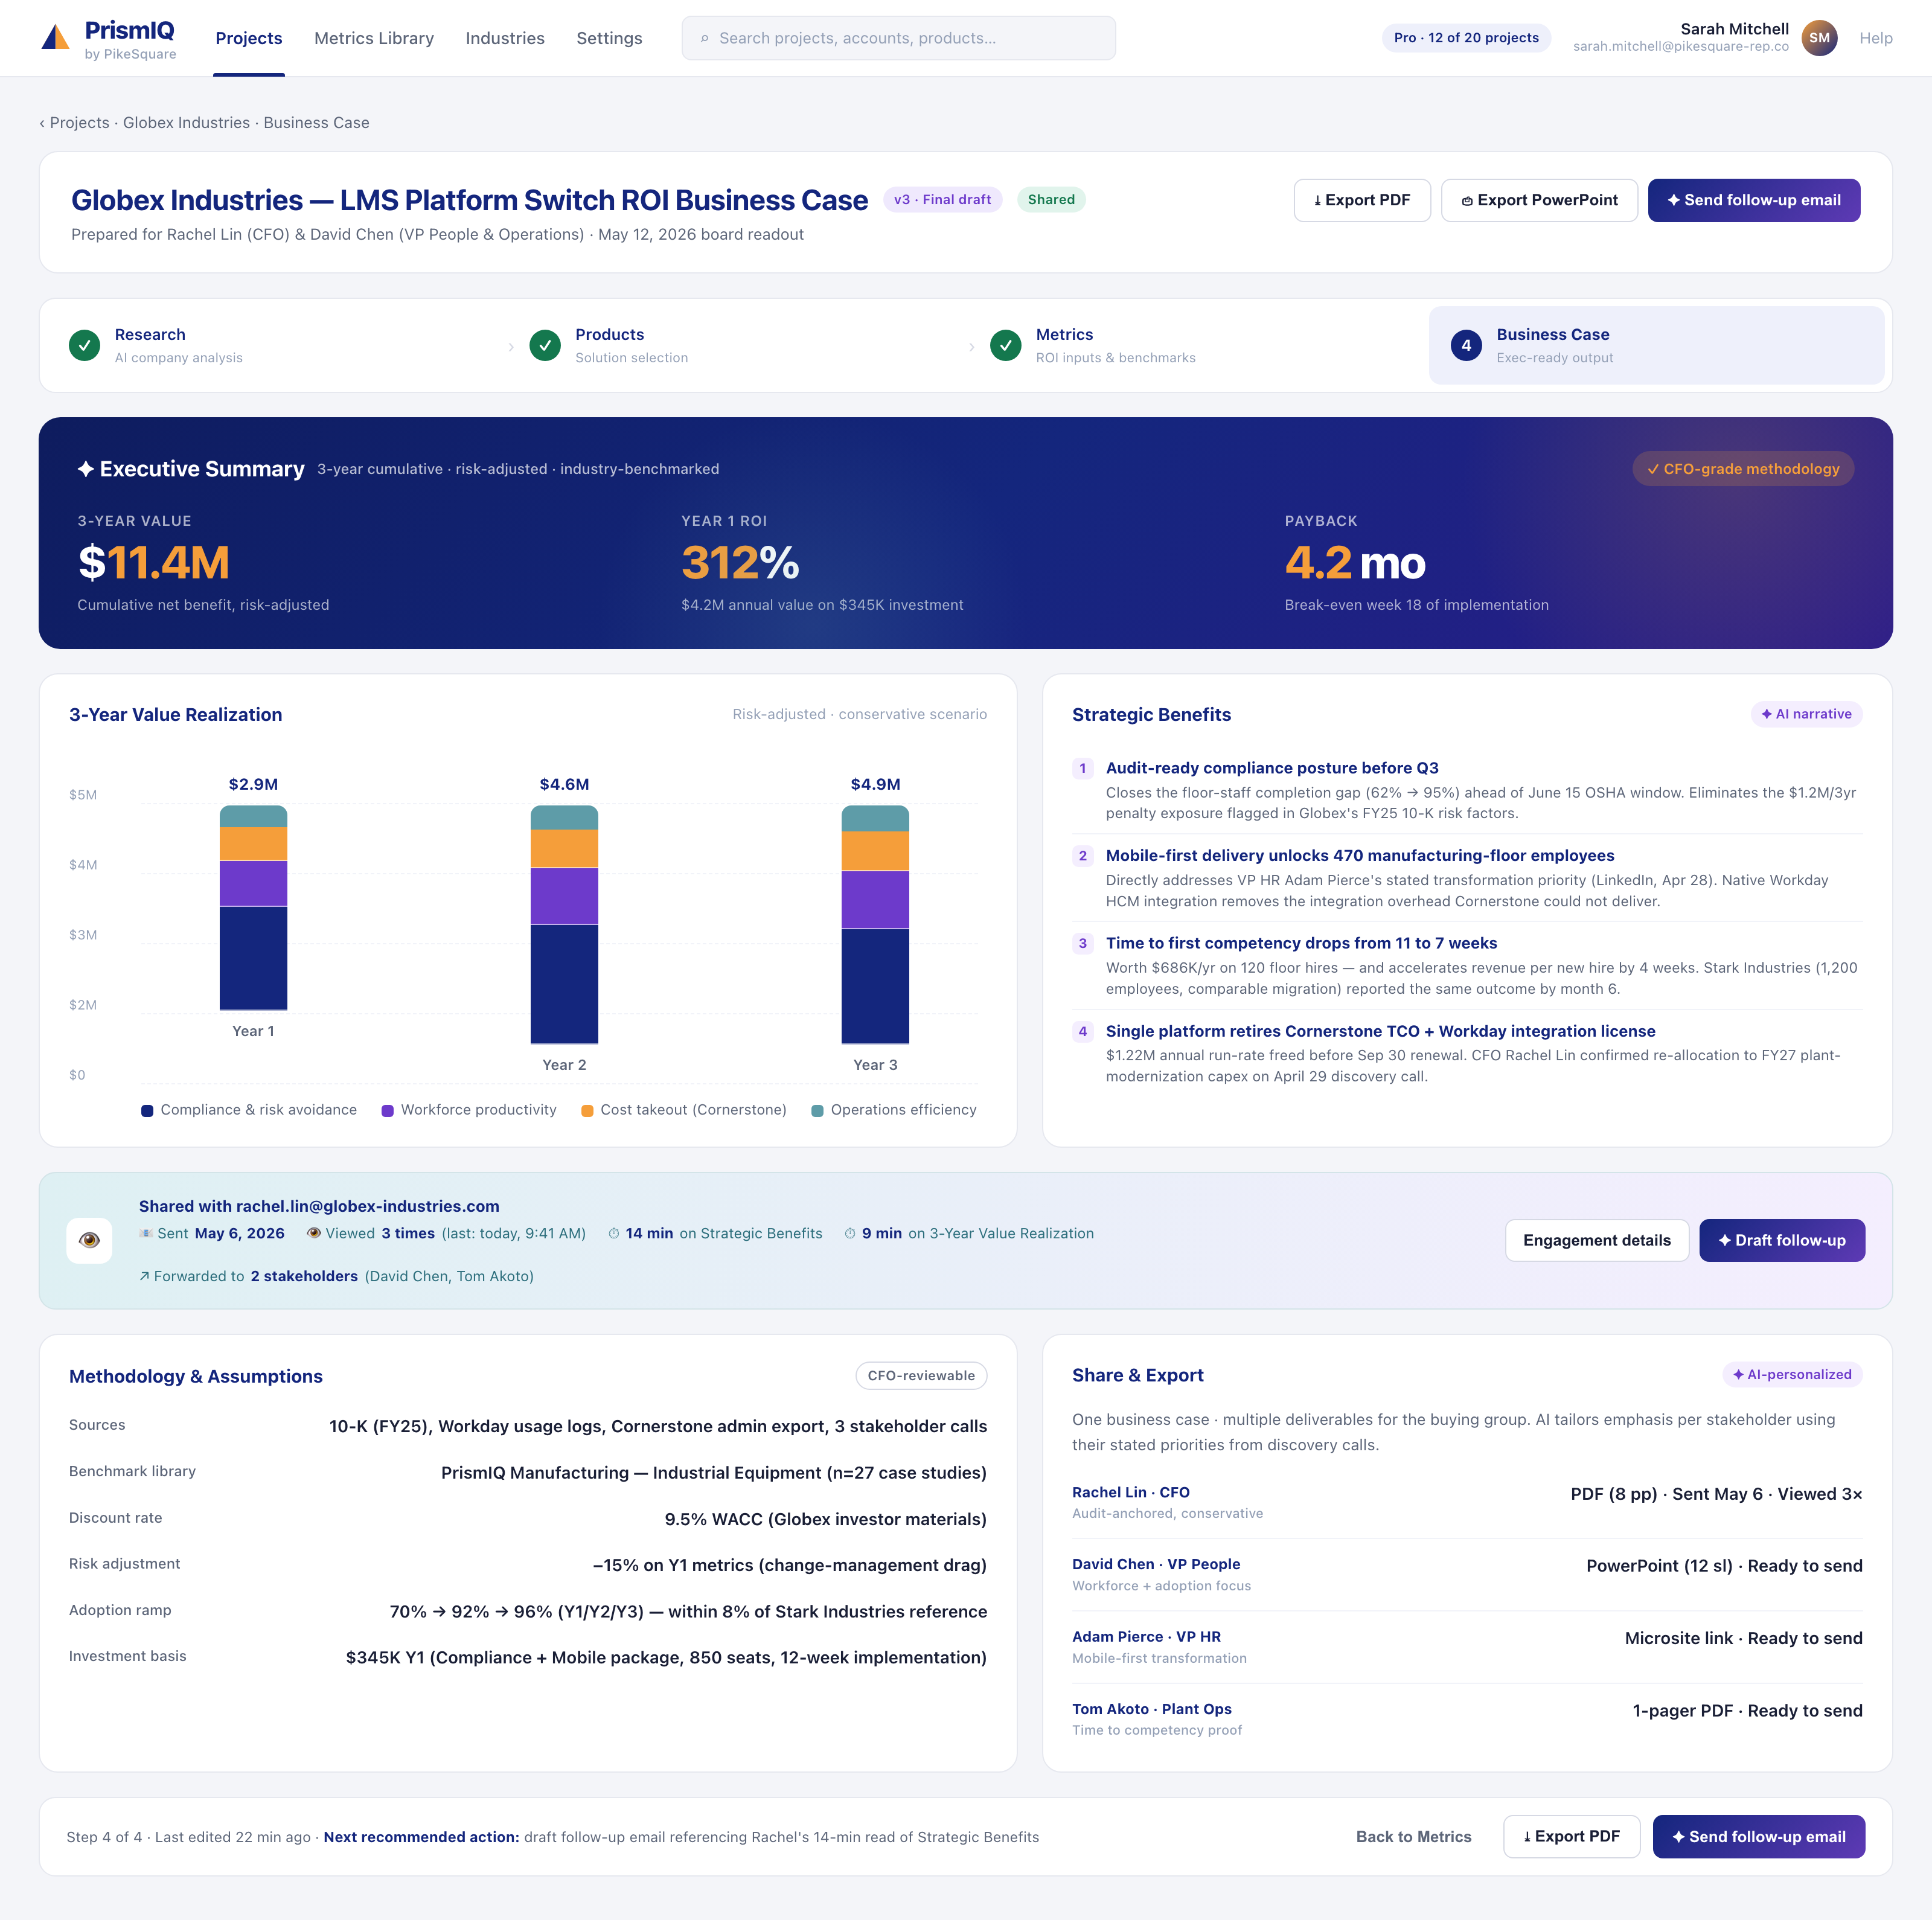
Task: Click Export PDF in the footer bar
Action: click(1571, 1837)
